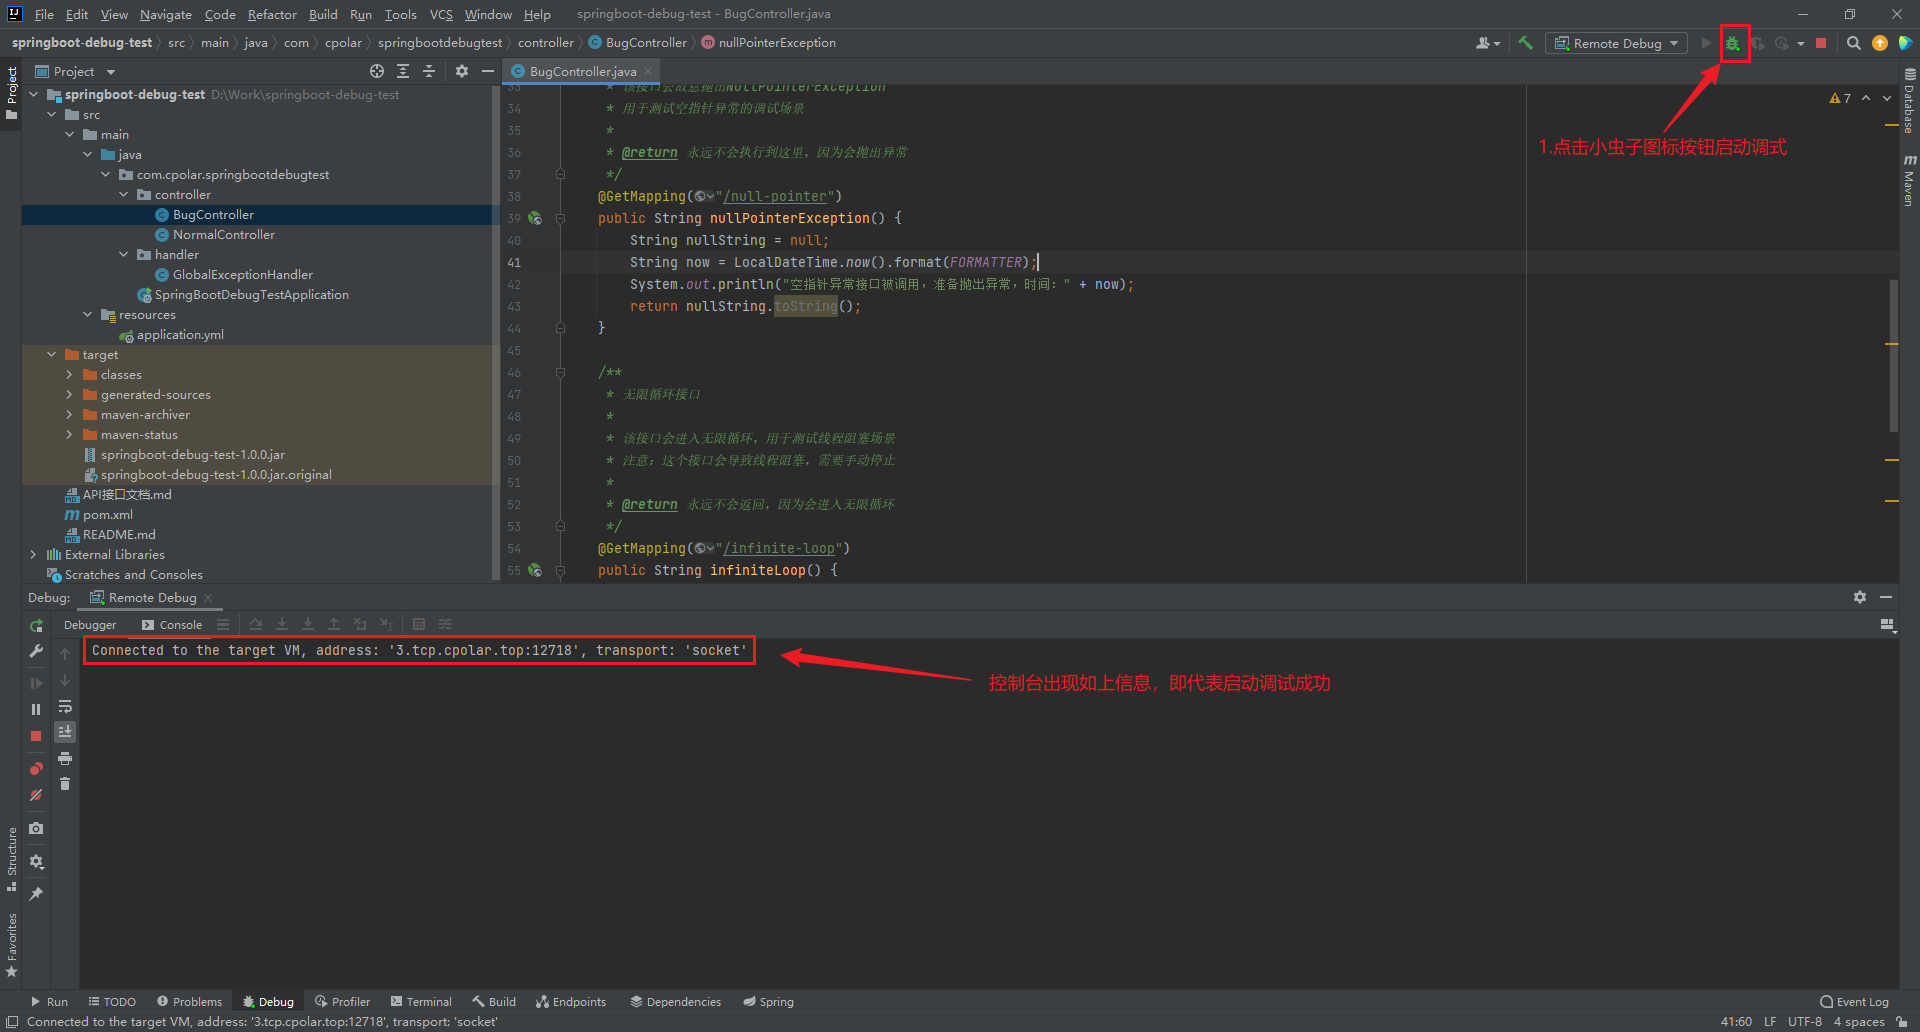
Task: Open the Terminal tool window button
Action: click(421, 1001)
